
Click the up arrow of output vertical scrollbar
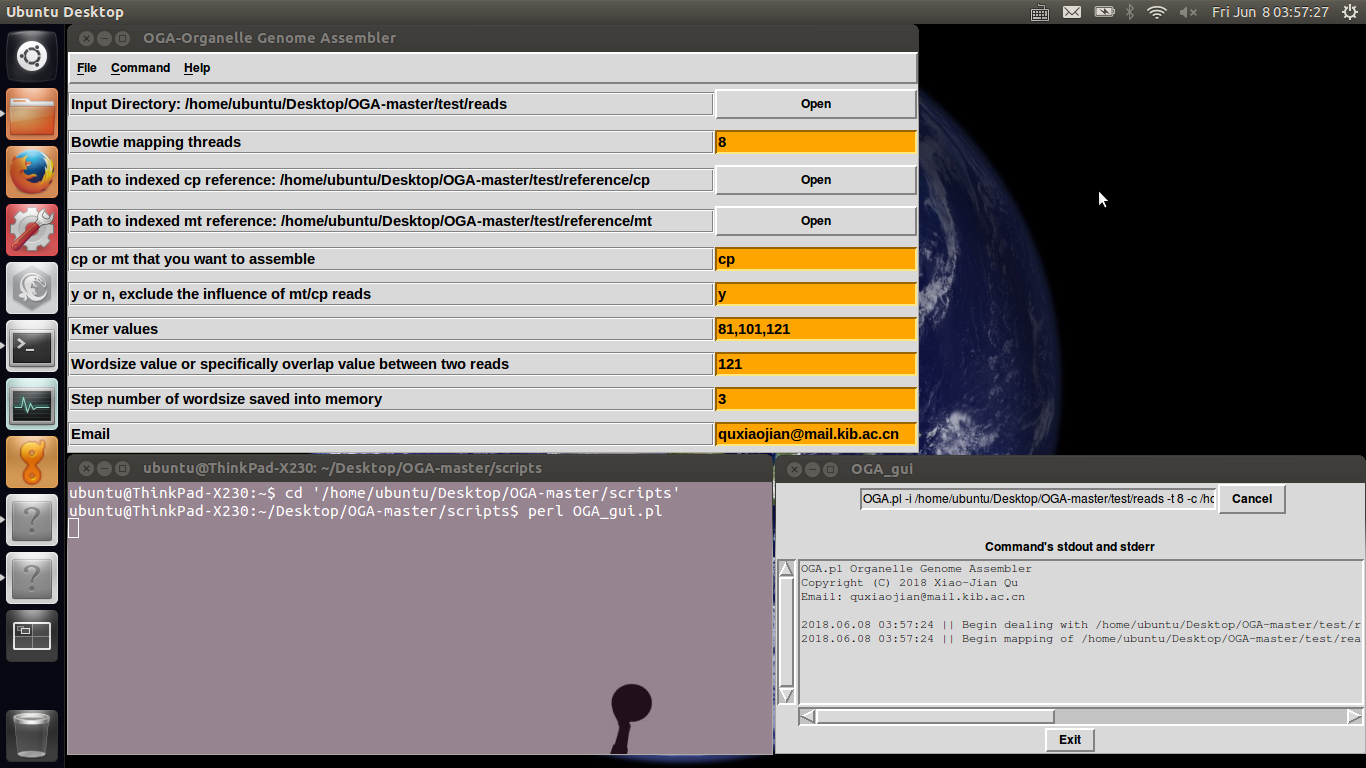(787, 569)
